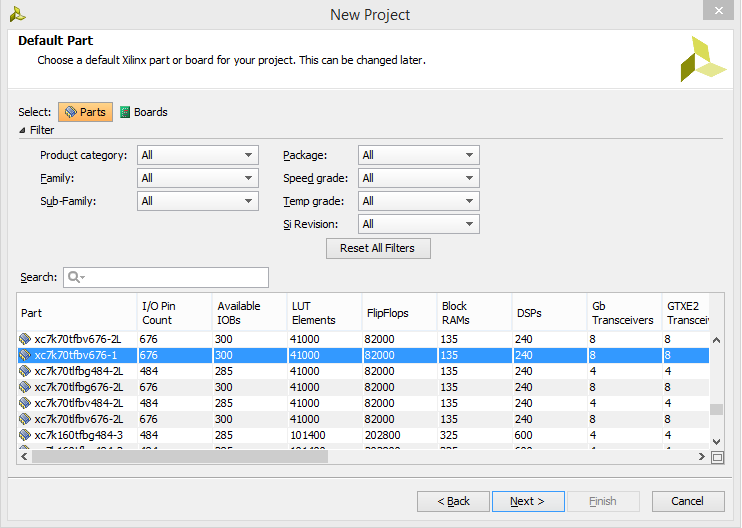Switch to Boards selection

click(144, 112)
